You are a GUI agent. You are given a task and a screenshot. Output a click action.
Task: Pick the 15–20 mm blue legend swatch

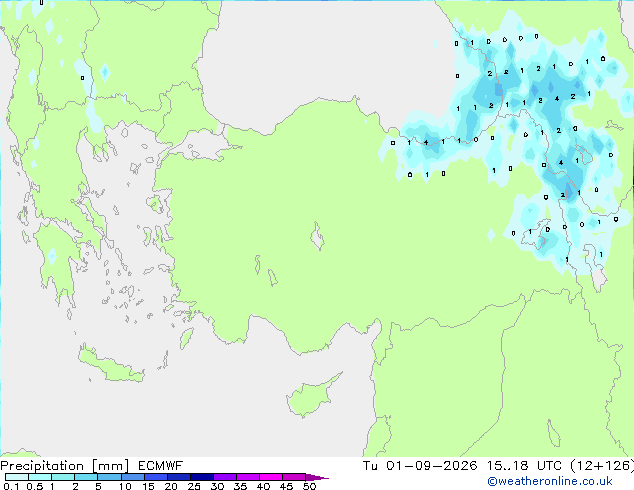point(156,477)
